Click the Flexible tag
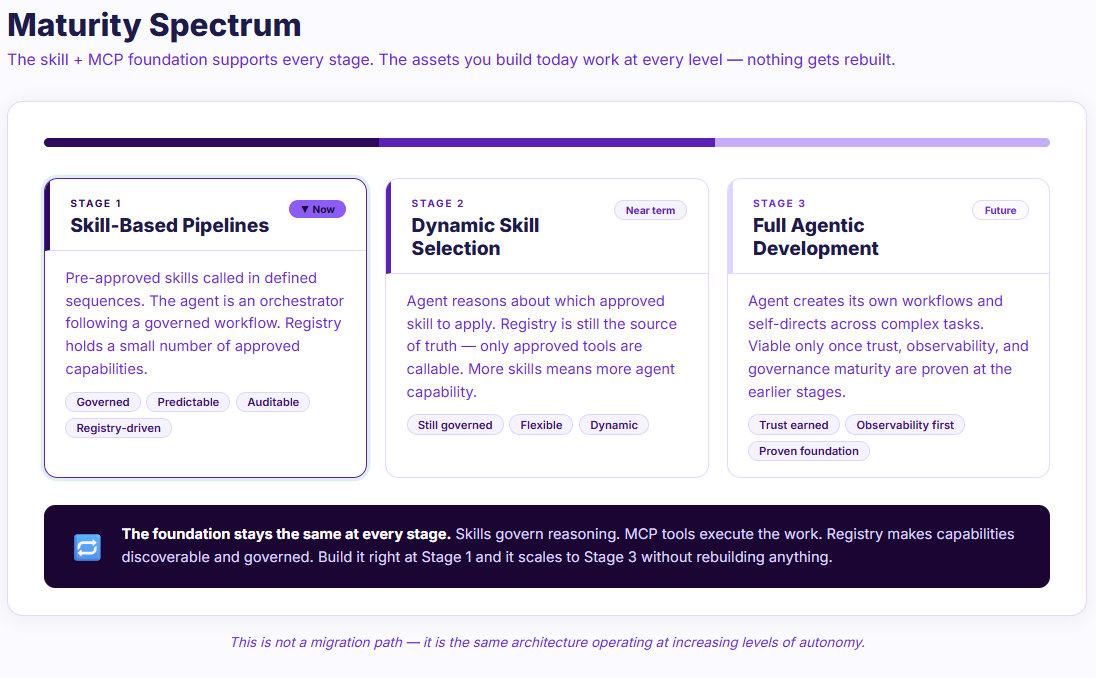Viewport: 1096px width, 678px height. (x=541, y=425)
